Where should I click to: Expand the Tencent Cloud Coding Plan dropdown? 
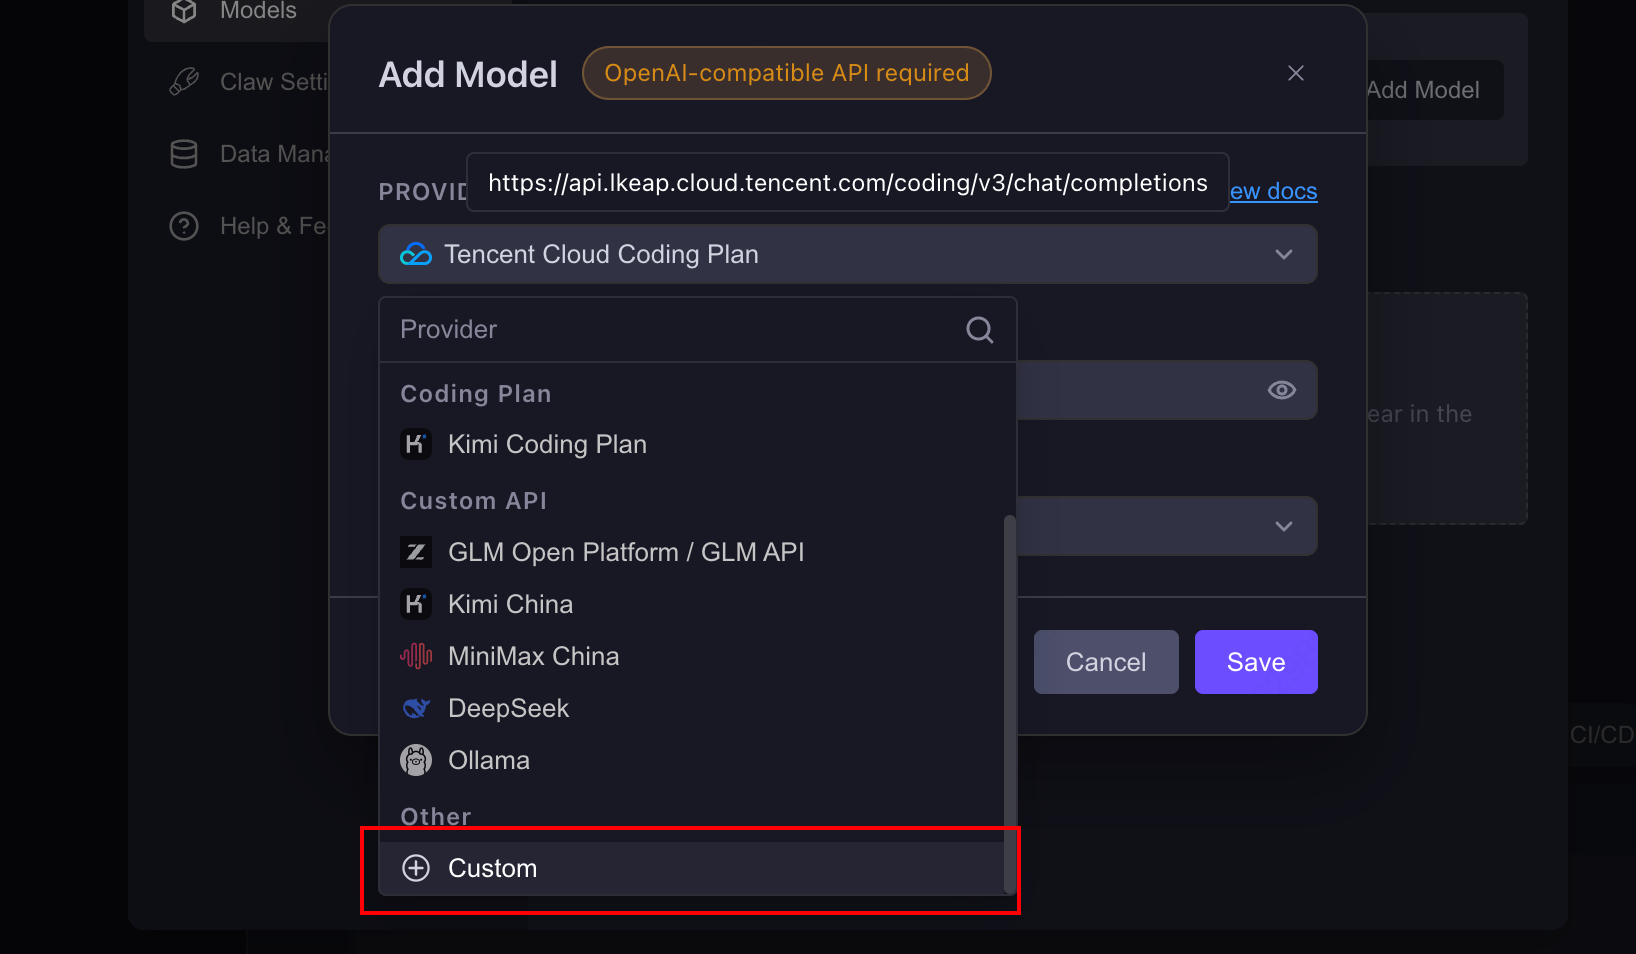point(848,254)
